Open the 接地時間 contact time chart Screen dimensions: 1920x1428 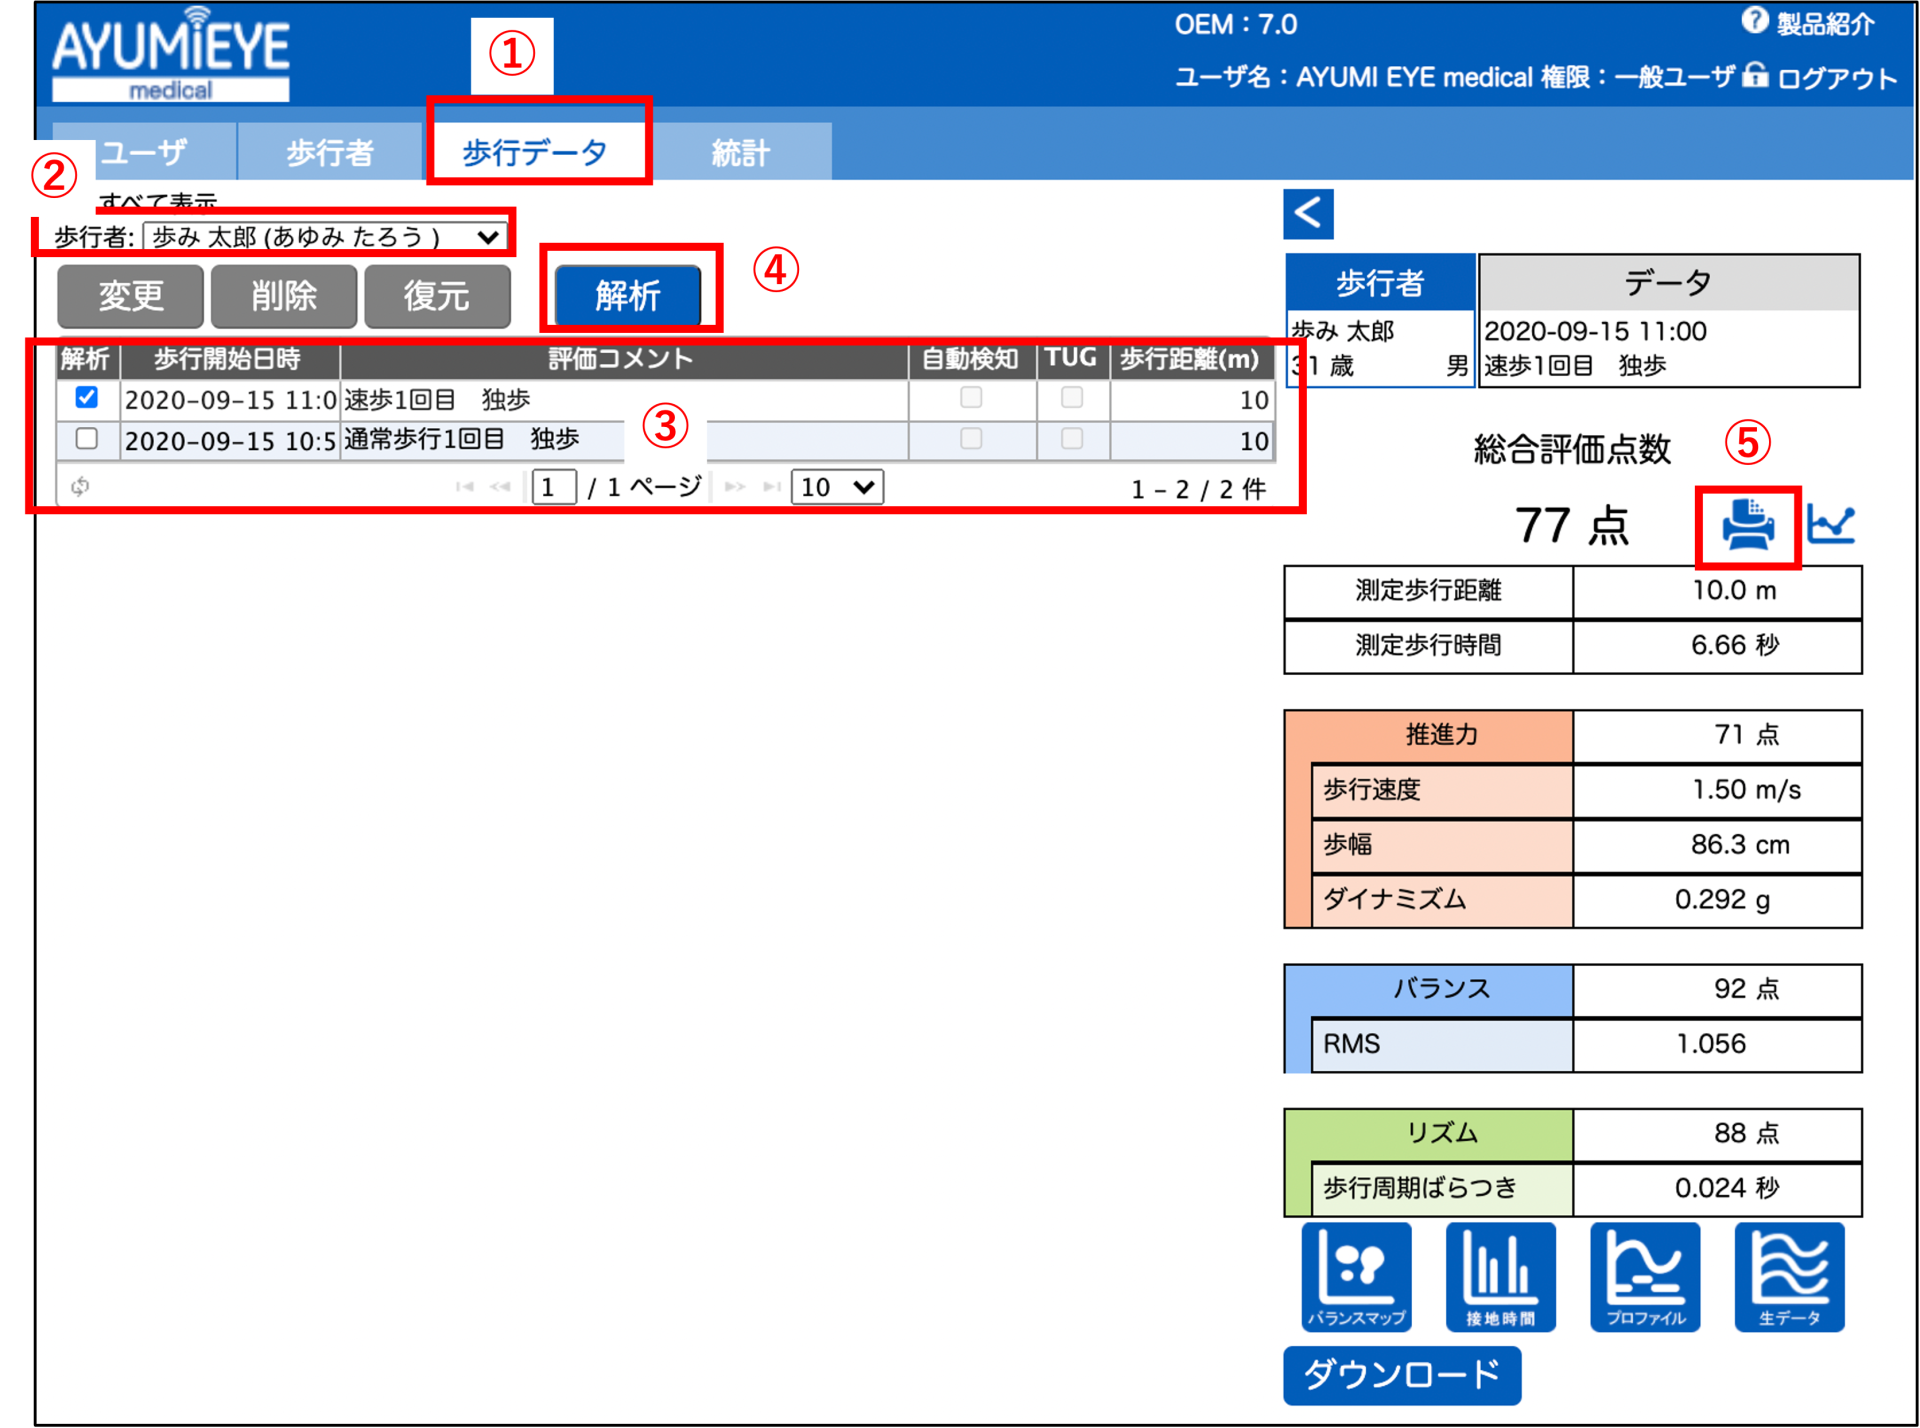(x=1500, y=1277)
